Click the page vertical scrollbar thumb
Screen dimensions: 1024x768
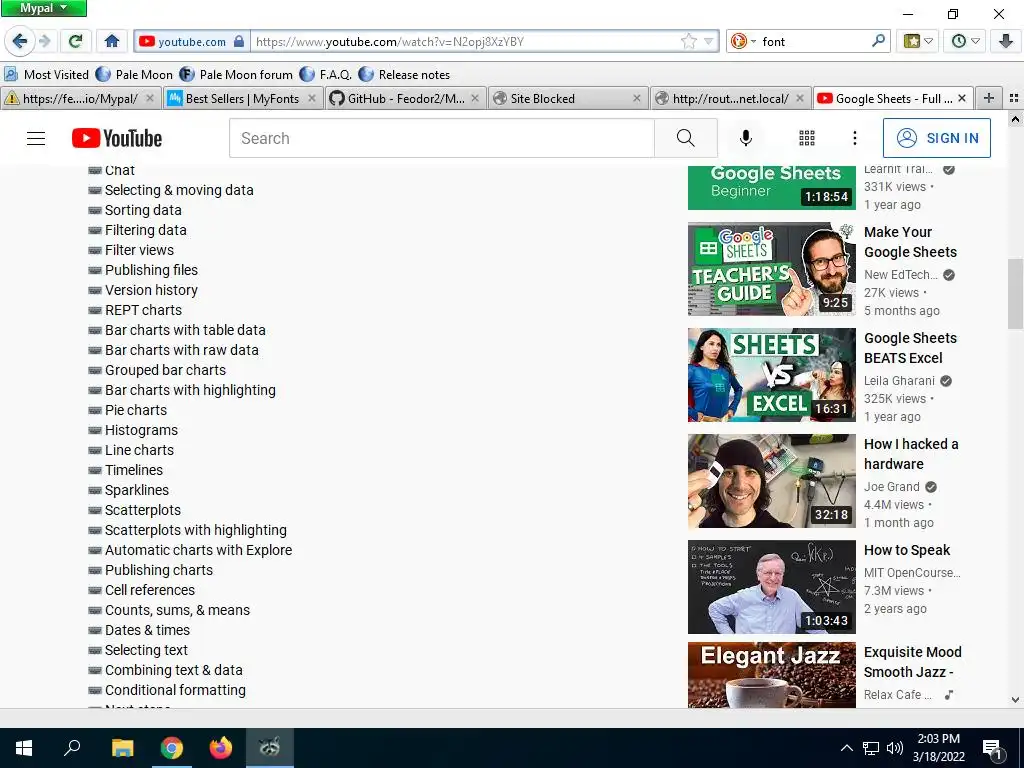tap(1015, 294)
